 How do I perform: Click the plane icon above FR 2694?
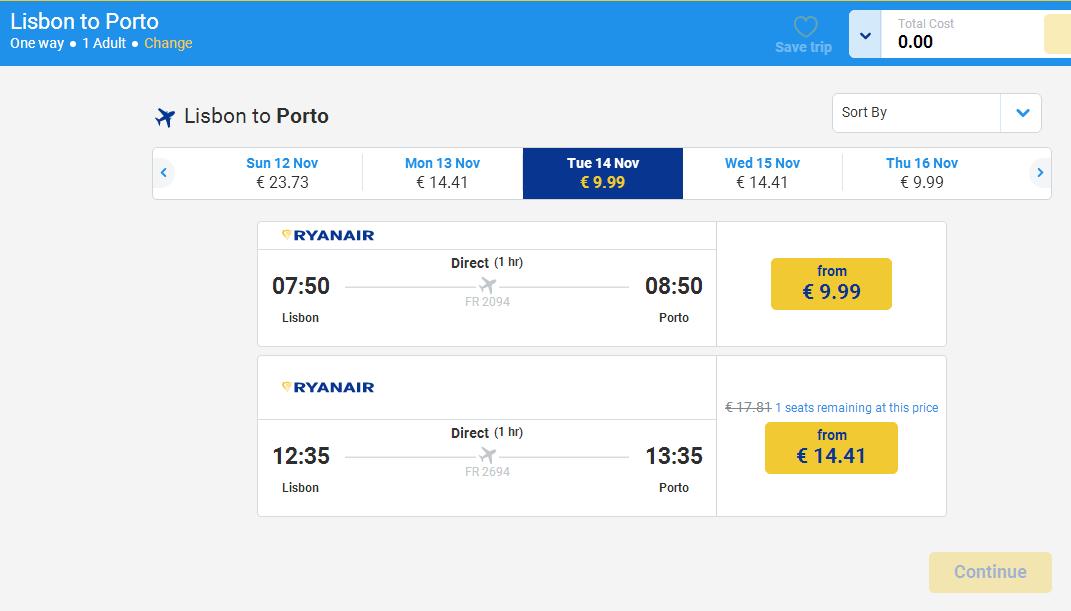(487, 456)
